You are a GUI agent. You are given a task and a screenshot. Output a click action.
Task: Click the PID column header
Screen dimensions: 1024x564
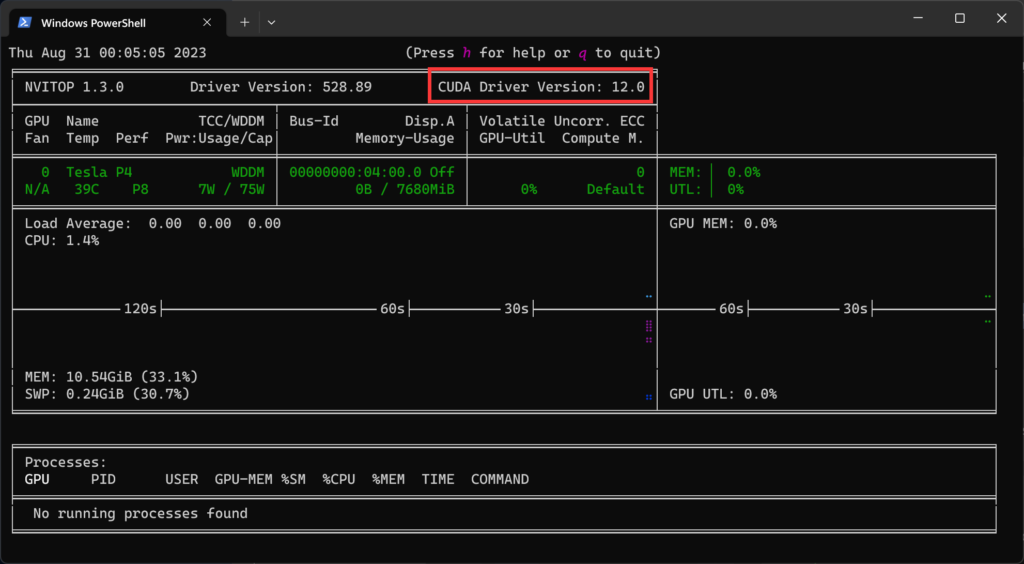pyautogui.click(x=103, y=479)
